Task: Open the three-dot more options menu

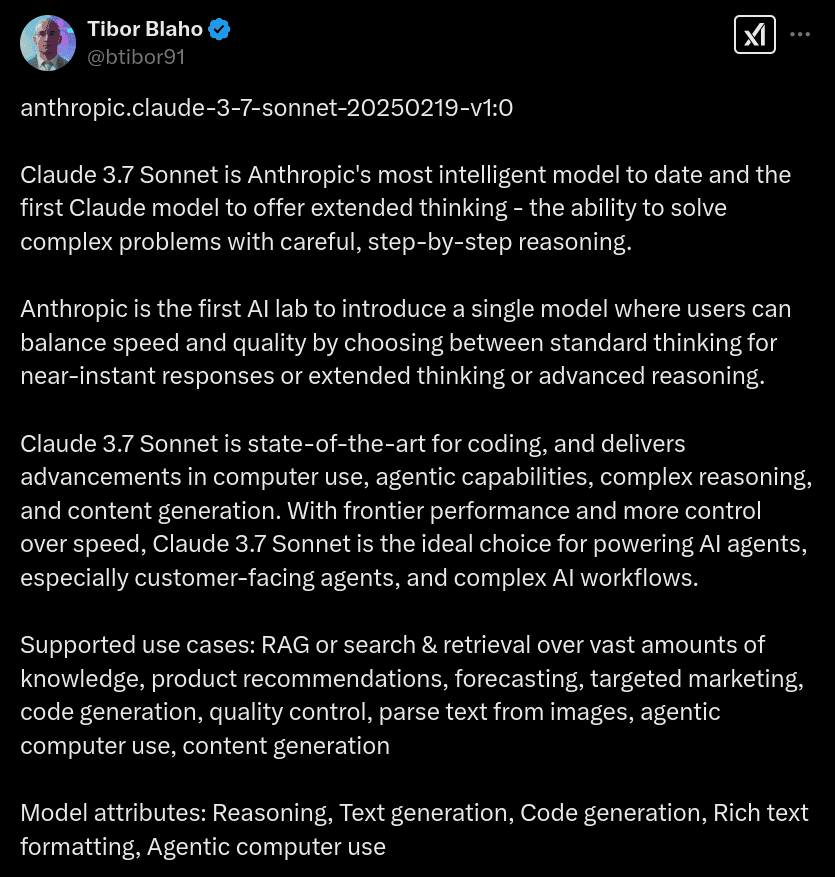Action: 800,35
